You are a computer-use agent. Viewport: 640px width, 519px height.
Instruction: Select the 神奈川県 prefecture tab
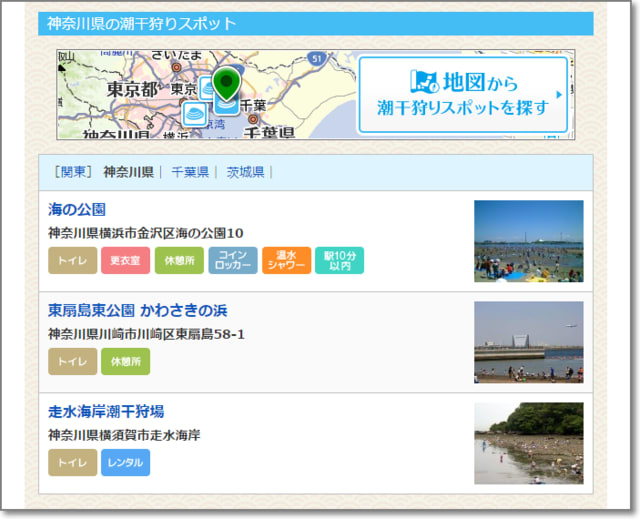128,172
